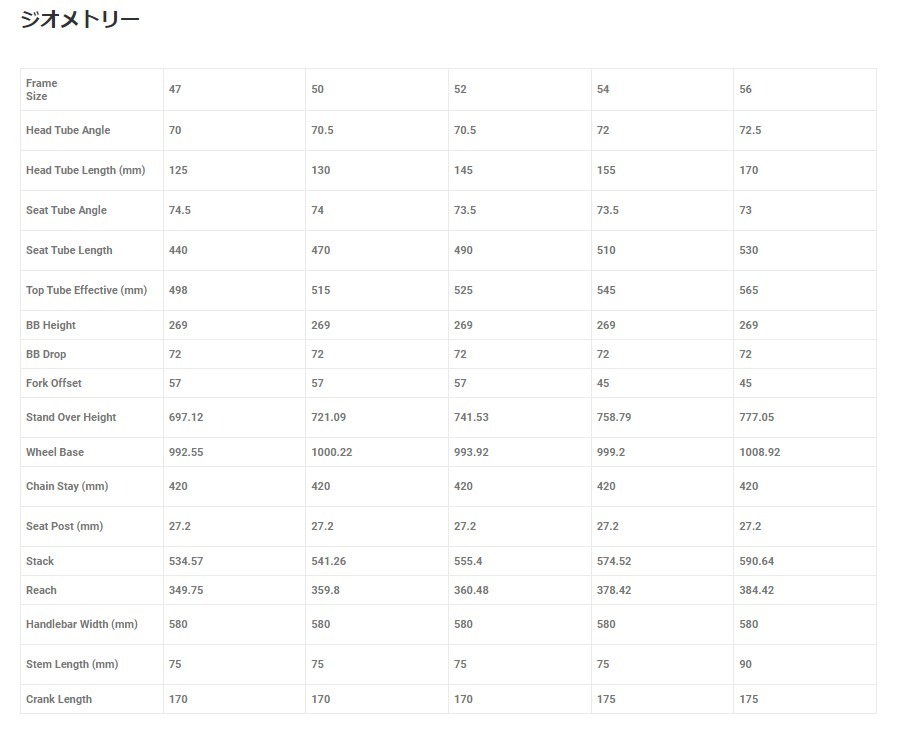Screen dimensions: 899x733
Task: Select the Stack value 555.4
Action: coord(468,562)
